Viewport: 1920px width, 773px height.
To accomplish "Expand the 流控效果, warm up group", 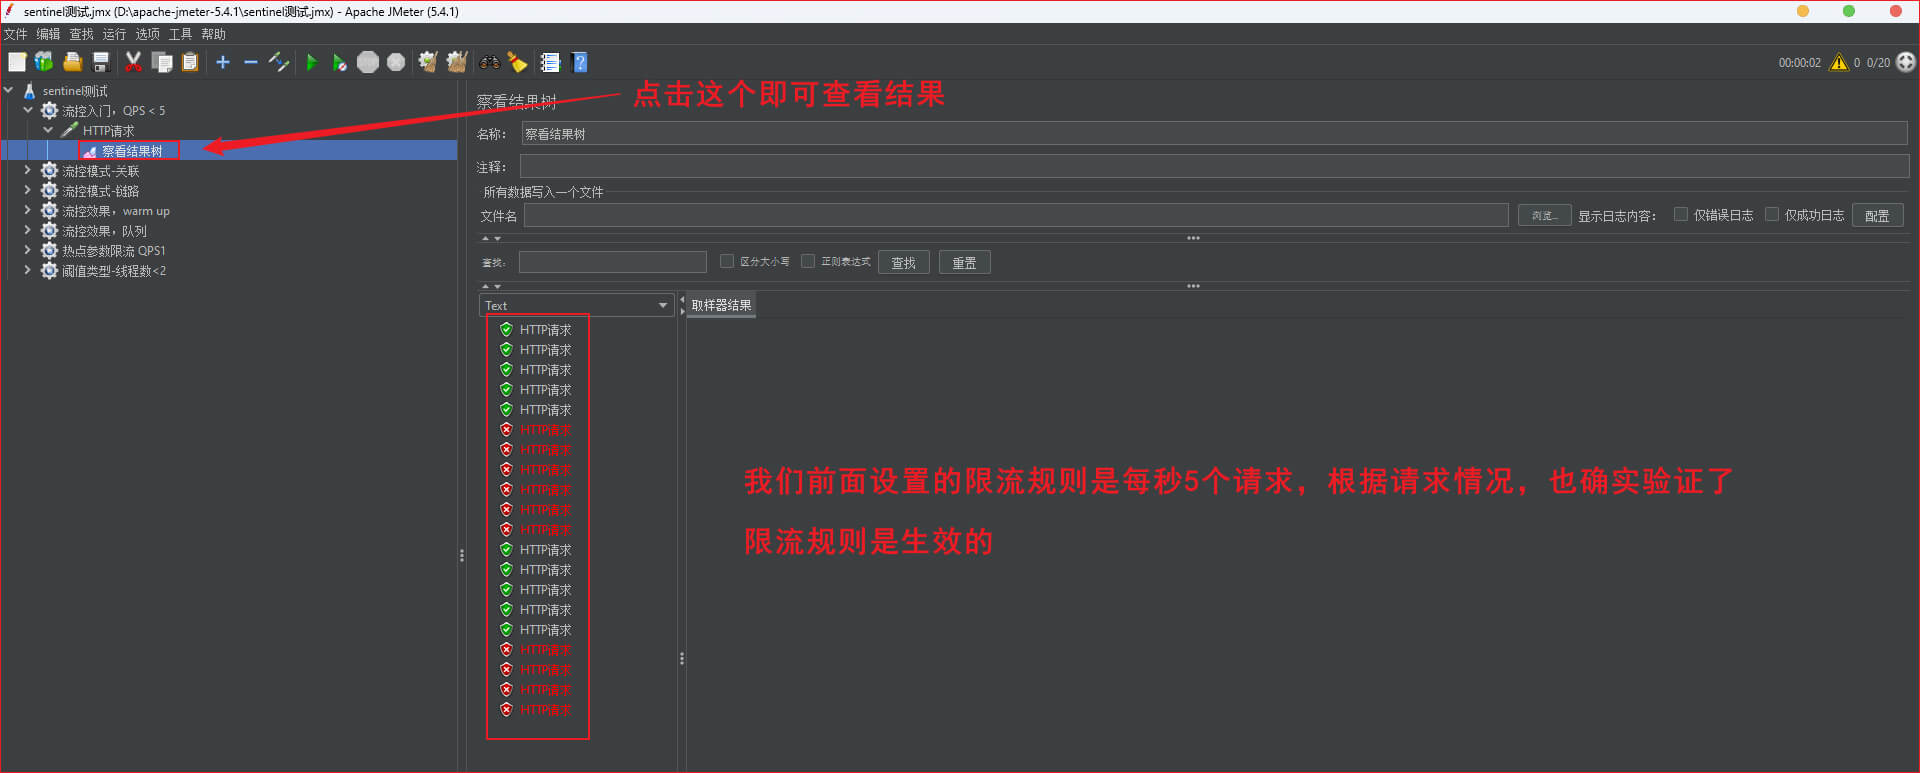I will click(28, 210).
